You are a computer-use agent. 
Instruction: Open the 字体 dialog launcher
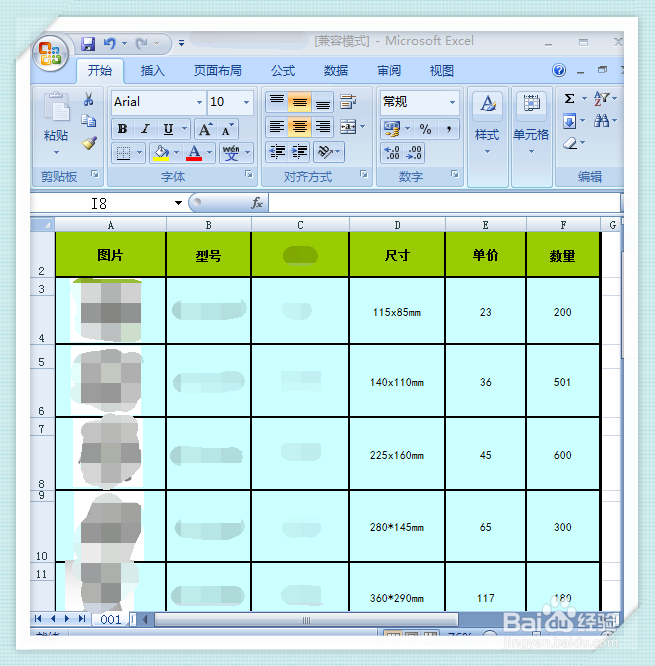click(x=249, y=174)
